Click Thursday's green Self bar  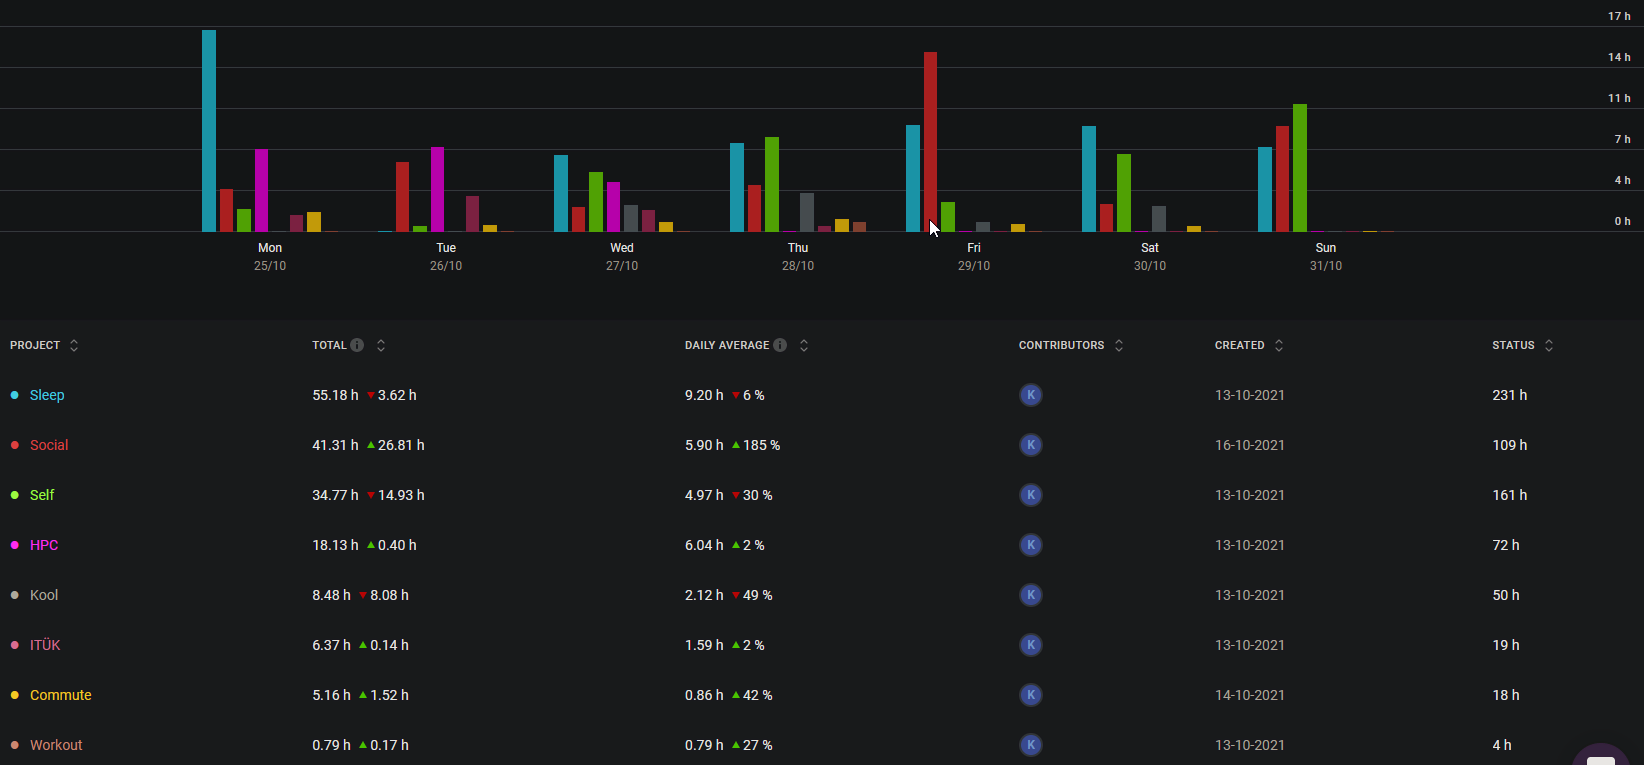pos(772,185)
